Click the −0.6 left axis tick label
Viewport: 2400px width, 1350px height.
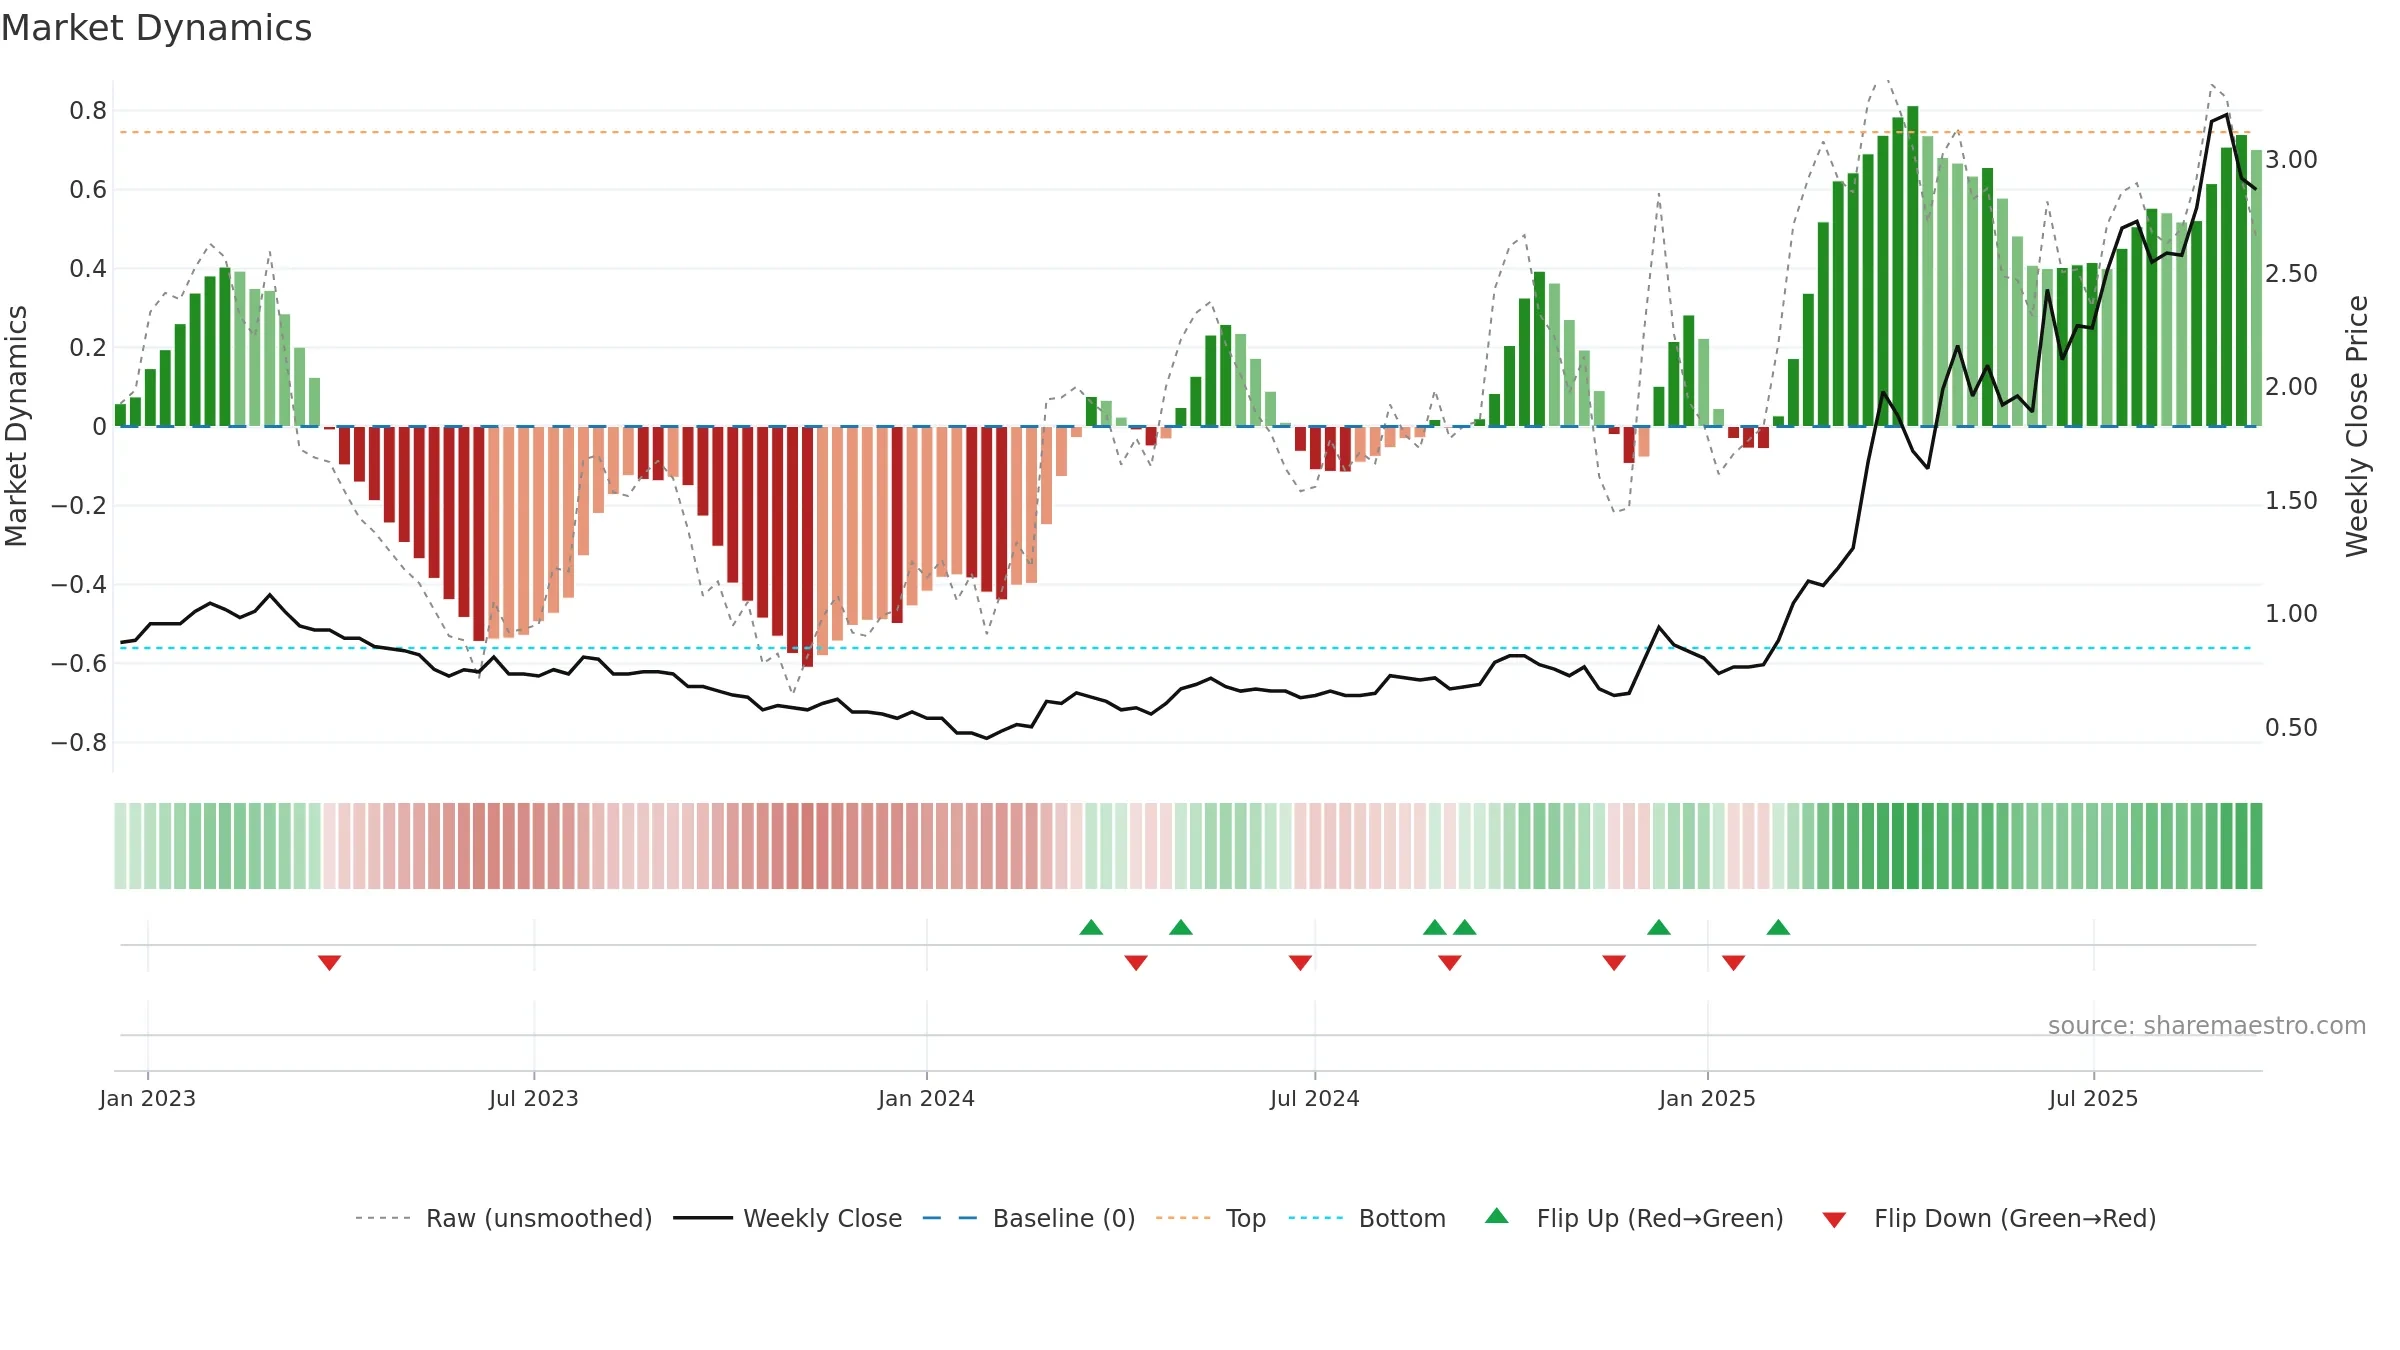point(79,664)
